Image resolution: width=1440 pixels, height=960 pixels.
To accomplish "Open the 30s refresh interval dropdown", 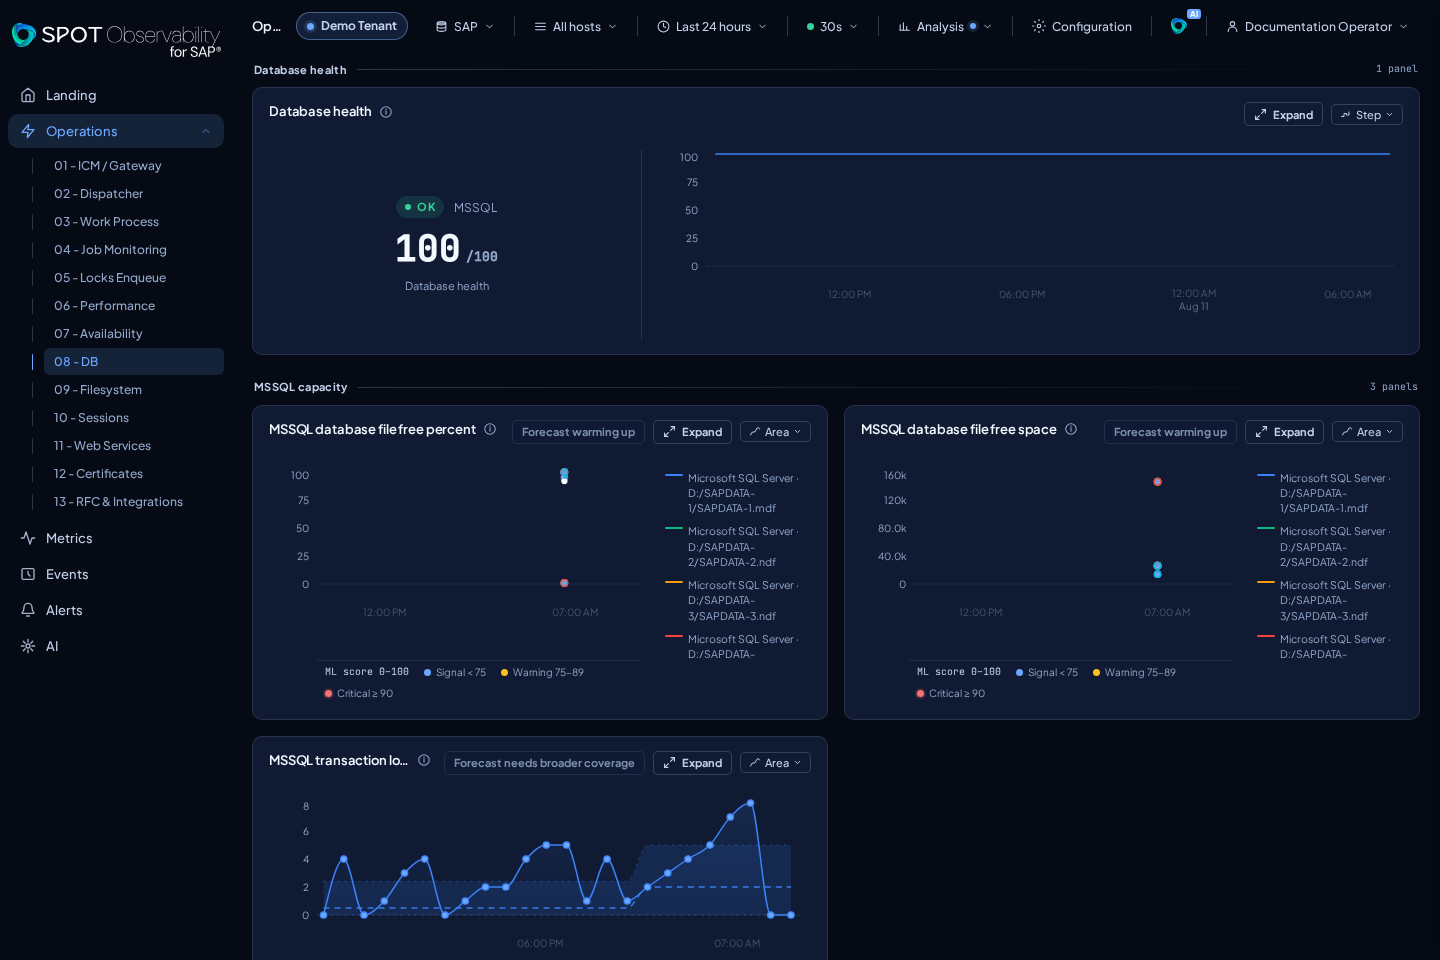I will point(832,26).
